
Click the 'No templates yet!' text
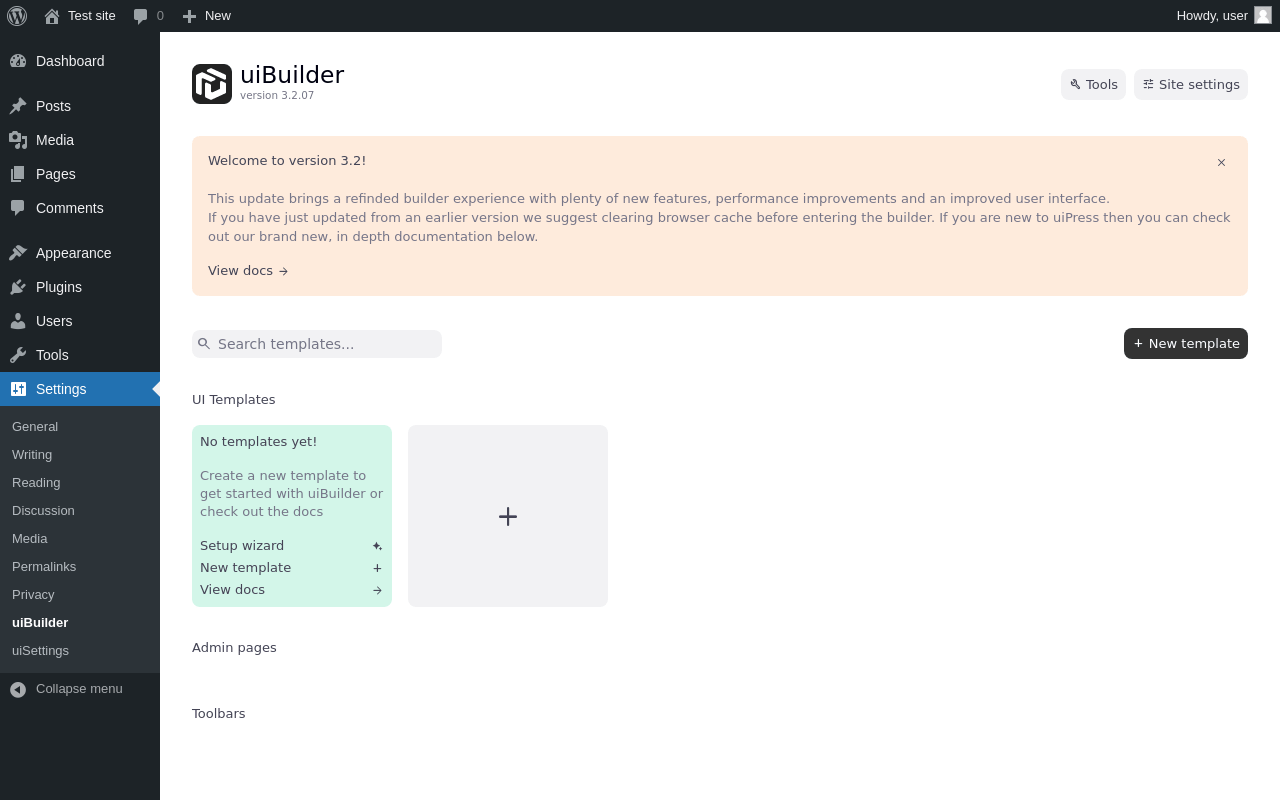coord(258,442)
